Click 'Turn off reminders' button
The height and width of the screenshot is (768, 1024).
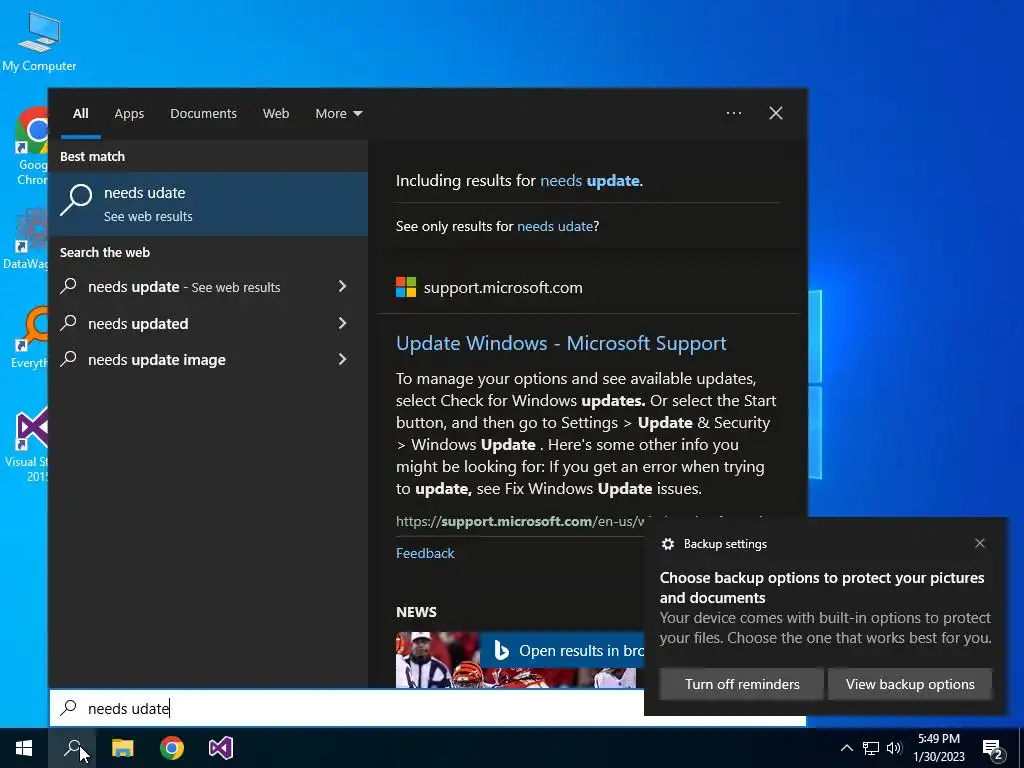coord(742,684)
